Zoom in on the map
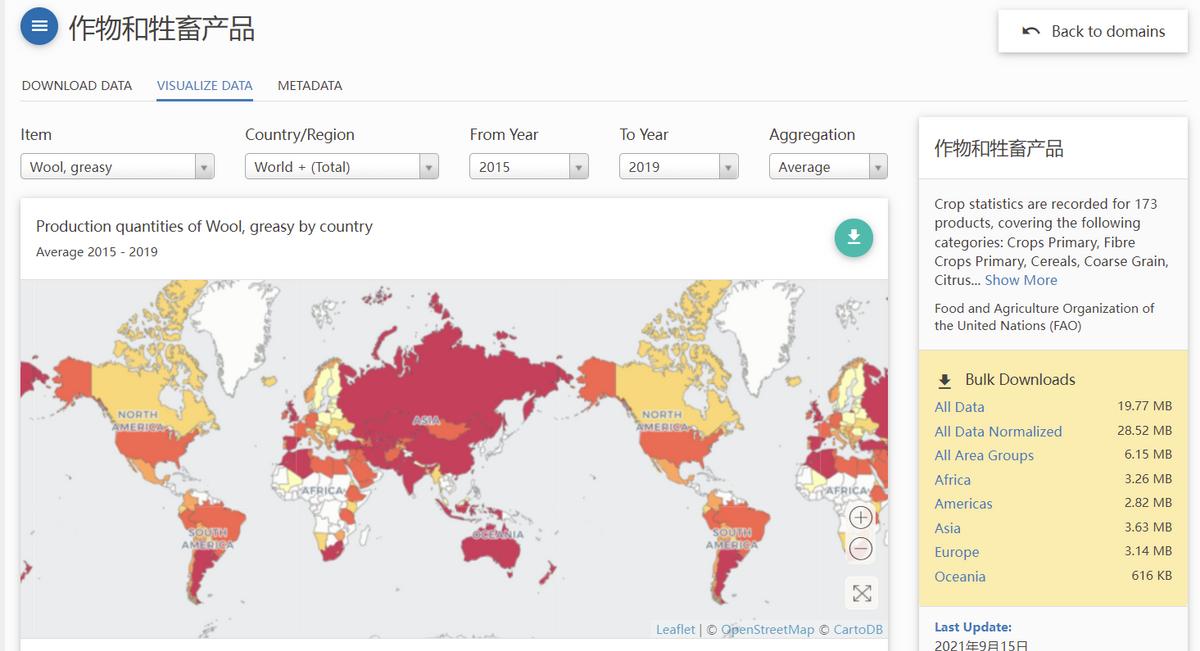Image resolution: width=1200 pixels, height=651 pixels. 860,517
